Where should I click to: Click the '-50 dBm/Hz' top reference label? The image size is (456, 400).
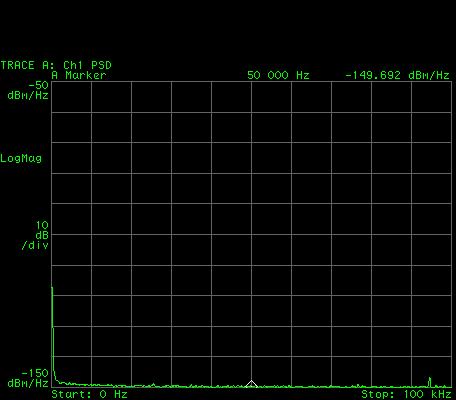pos(28,90)
